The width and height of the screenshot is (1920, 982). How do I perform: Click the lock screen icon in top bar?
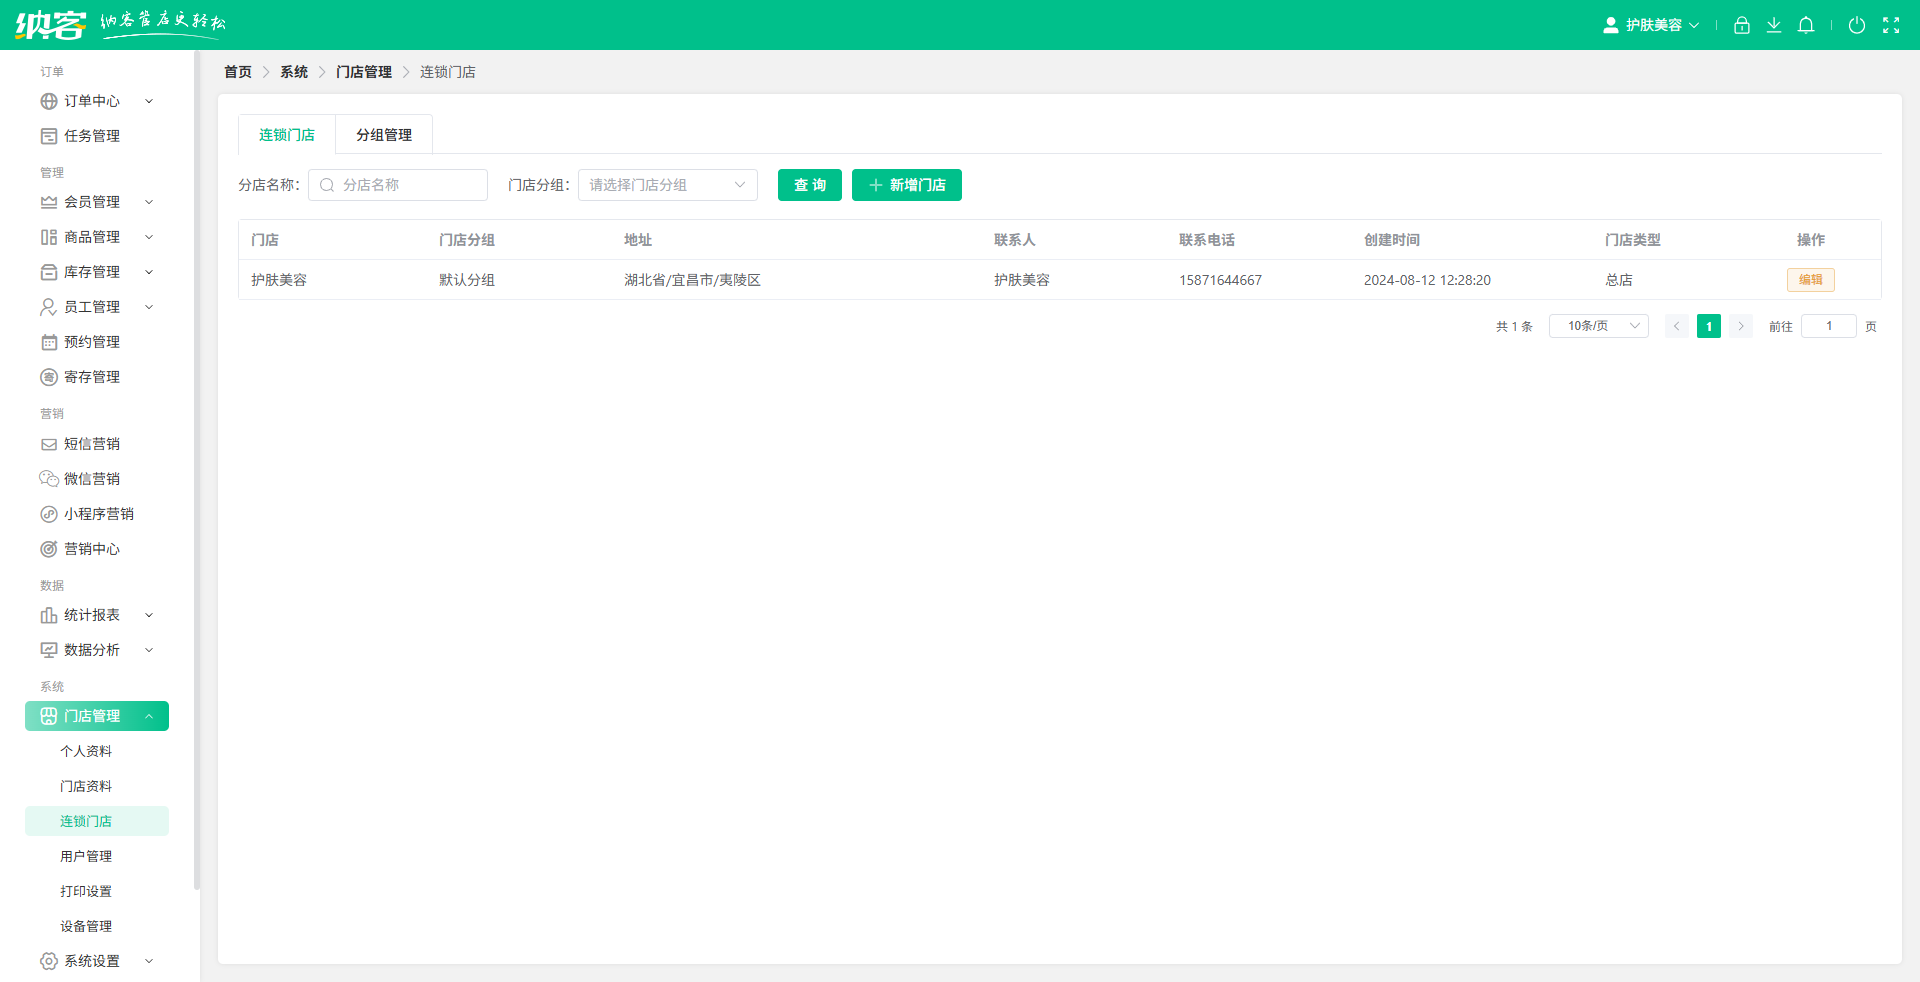pos(1741,25)
